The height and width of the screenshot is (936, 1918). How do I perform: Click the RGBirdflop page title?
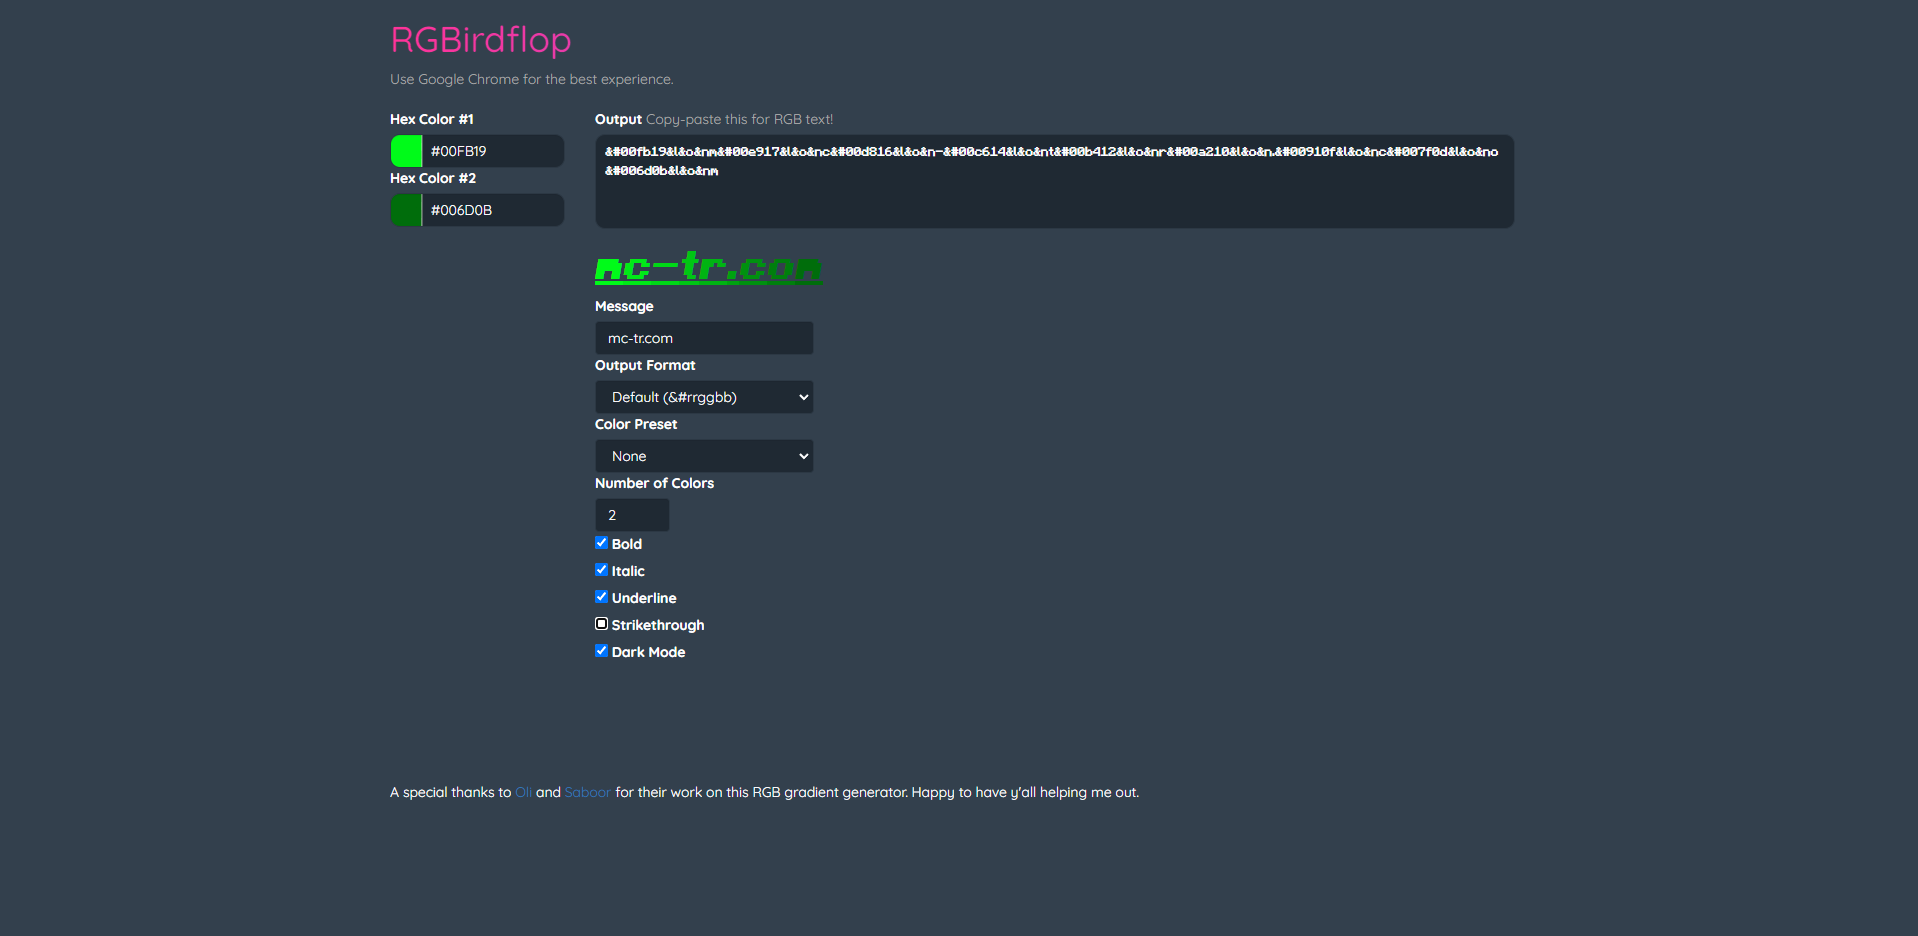click(x=480, y=40)
